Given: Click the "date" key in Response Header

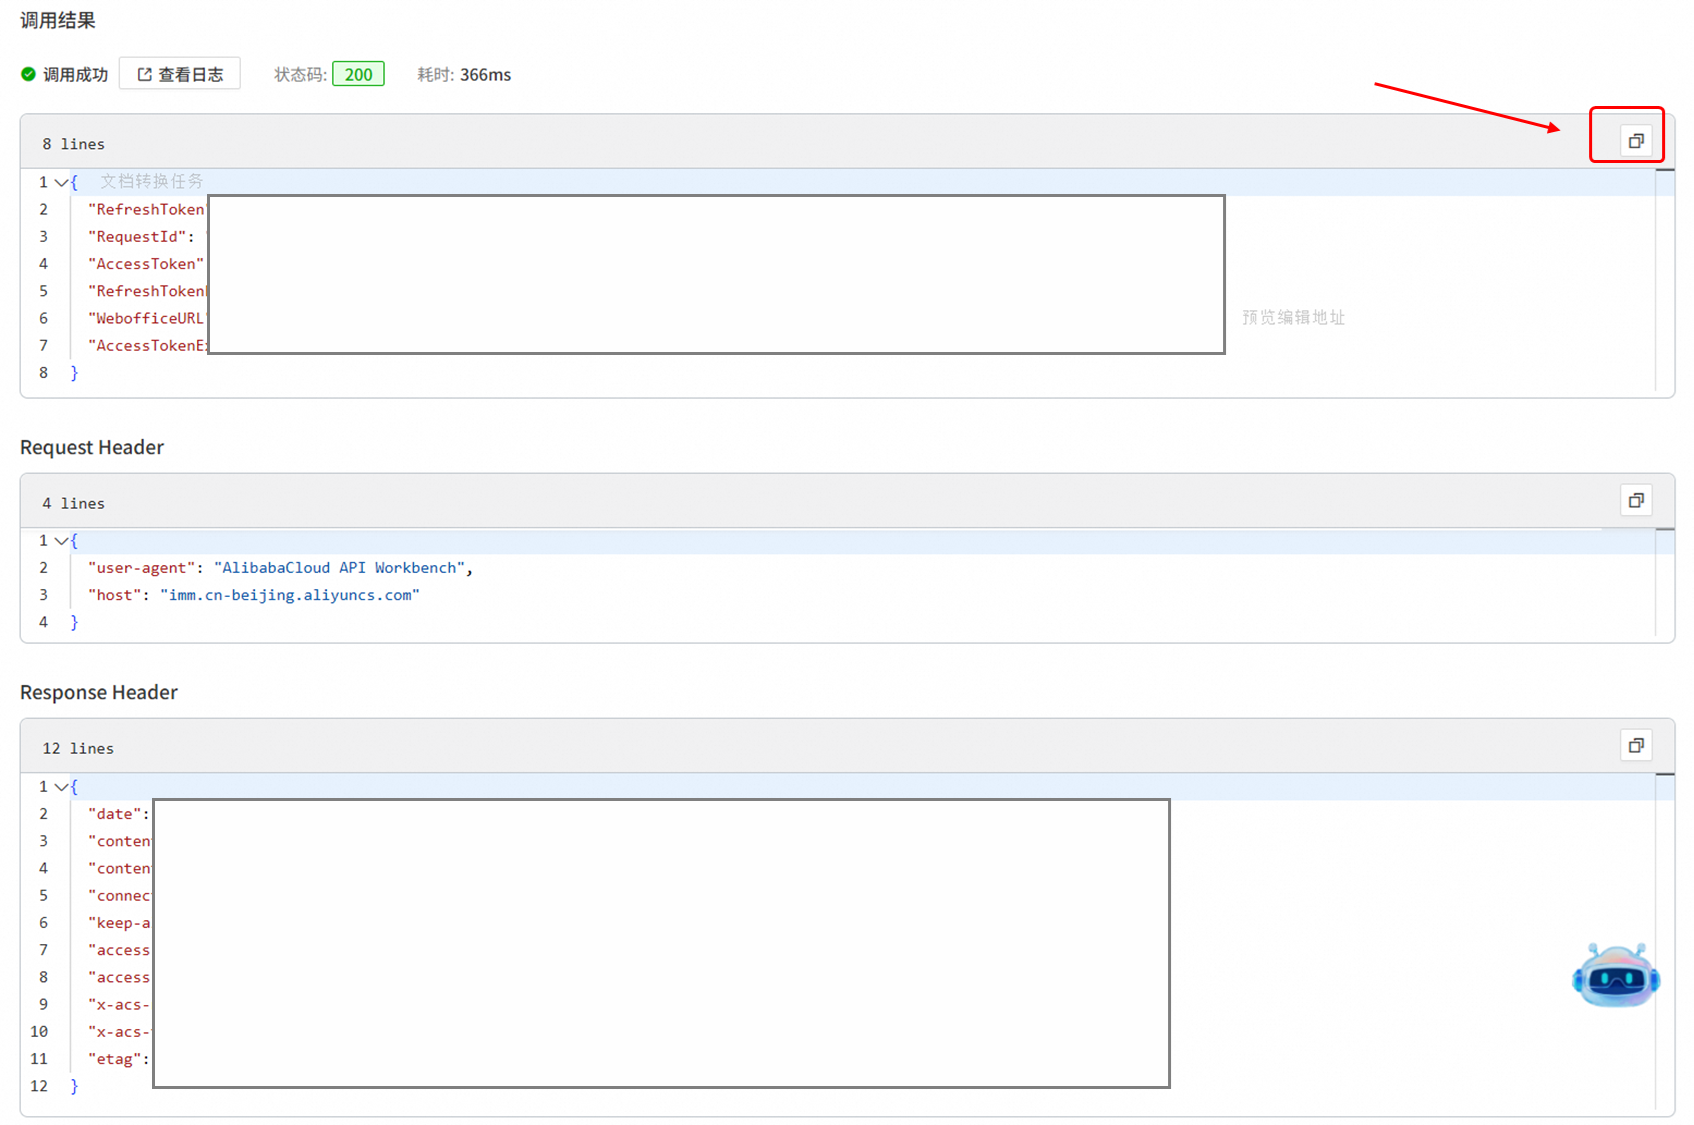Looking at the screenshot, I should 114,814.
